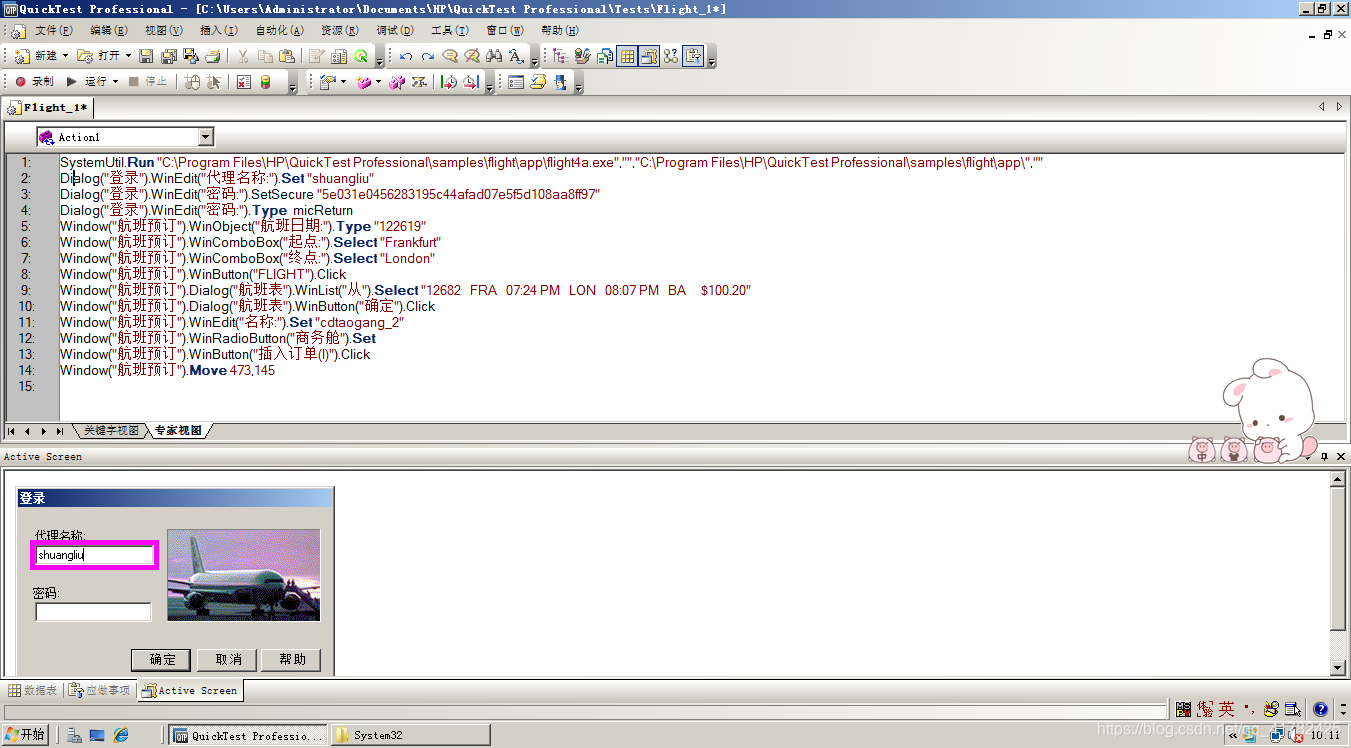The height and width of the screenshot is (748, 1351).
Task: Open System32 from the taskbar
Action: [x=410, y=735]
